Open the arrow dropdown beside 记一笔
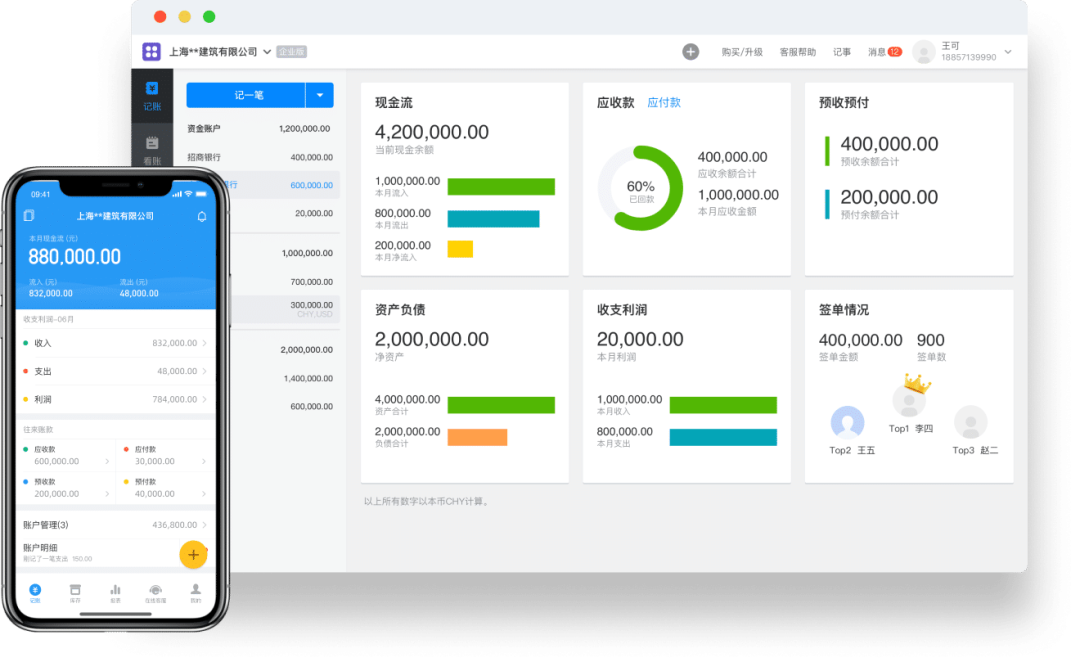 pyautogui.click(x=320, y=95)
